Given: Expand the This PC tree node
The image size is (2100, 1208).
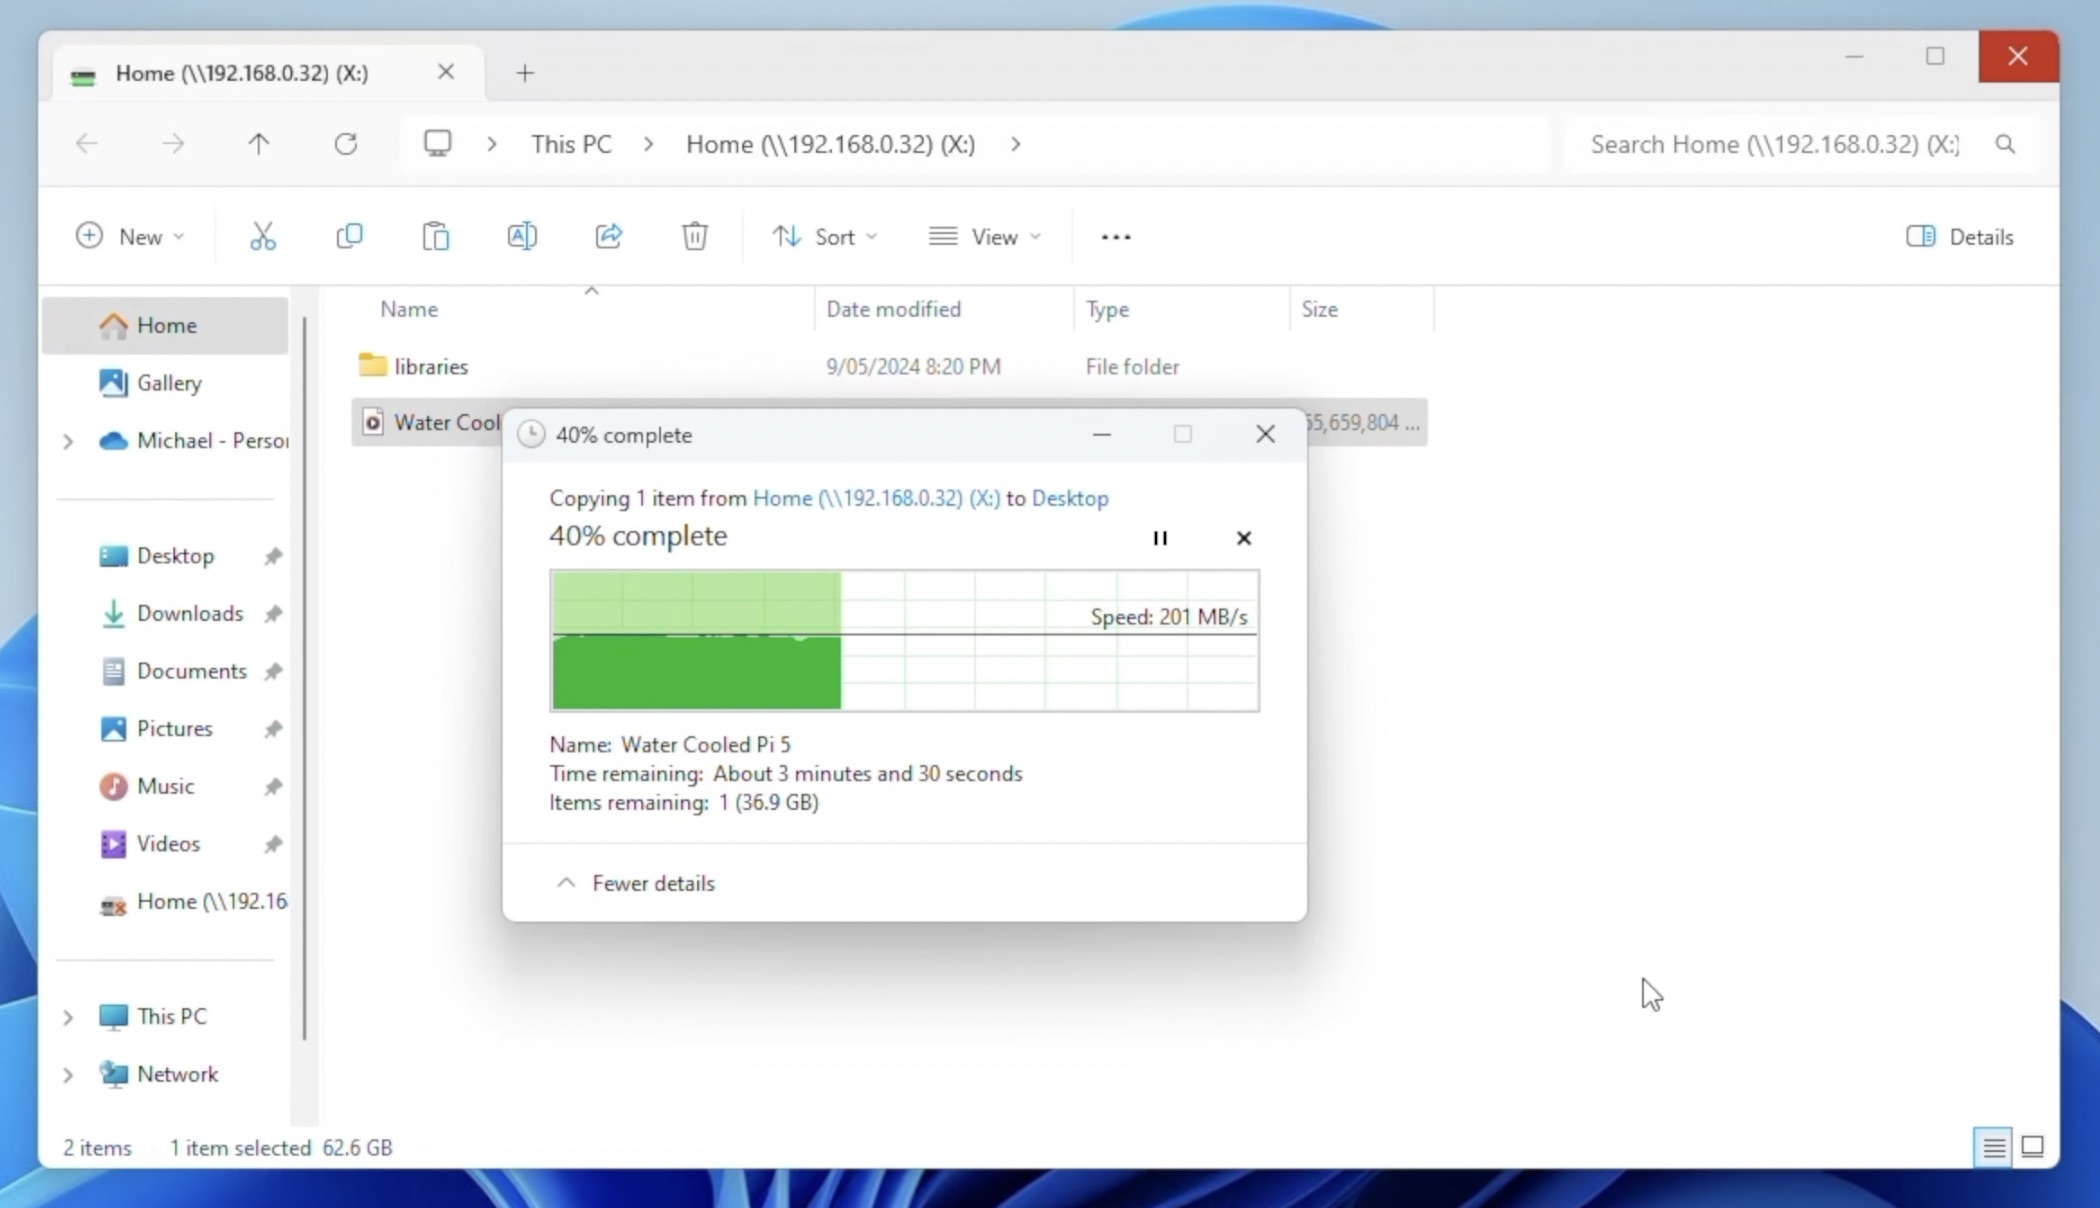Looking at the screenshot, I should point(68,1017).
